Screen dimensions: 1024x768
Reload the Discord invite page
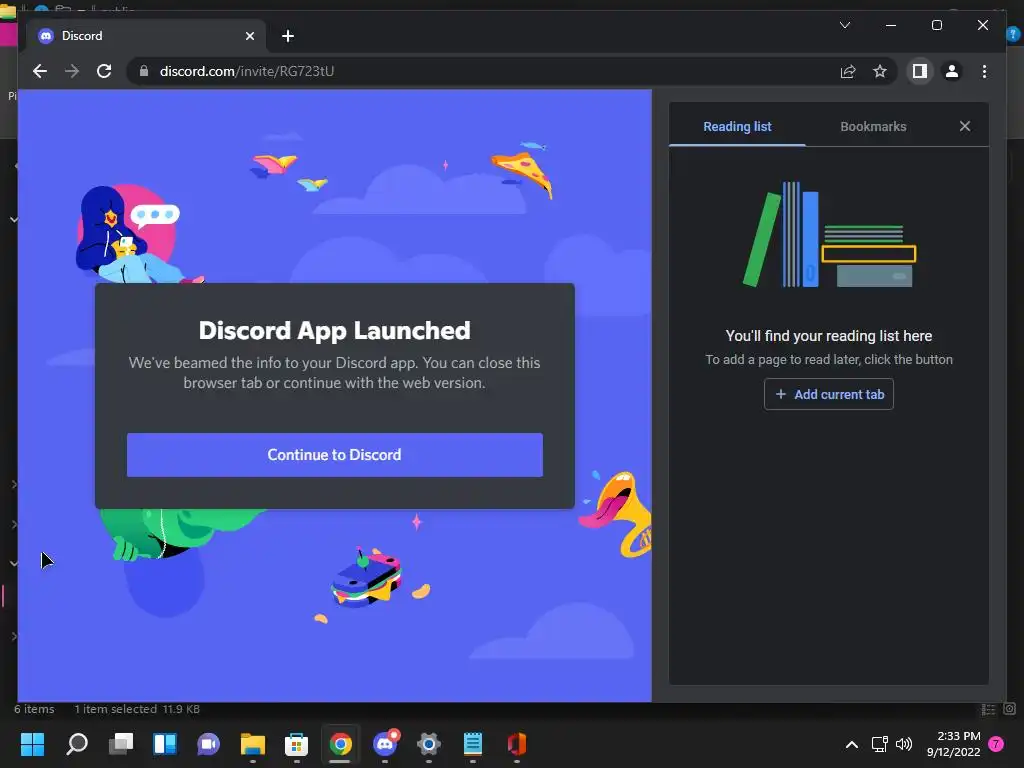pyautogui.click(x=104, y=71)
